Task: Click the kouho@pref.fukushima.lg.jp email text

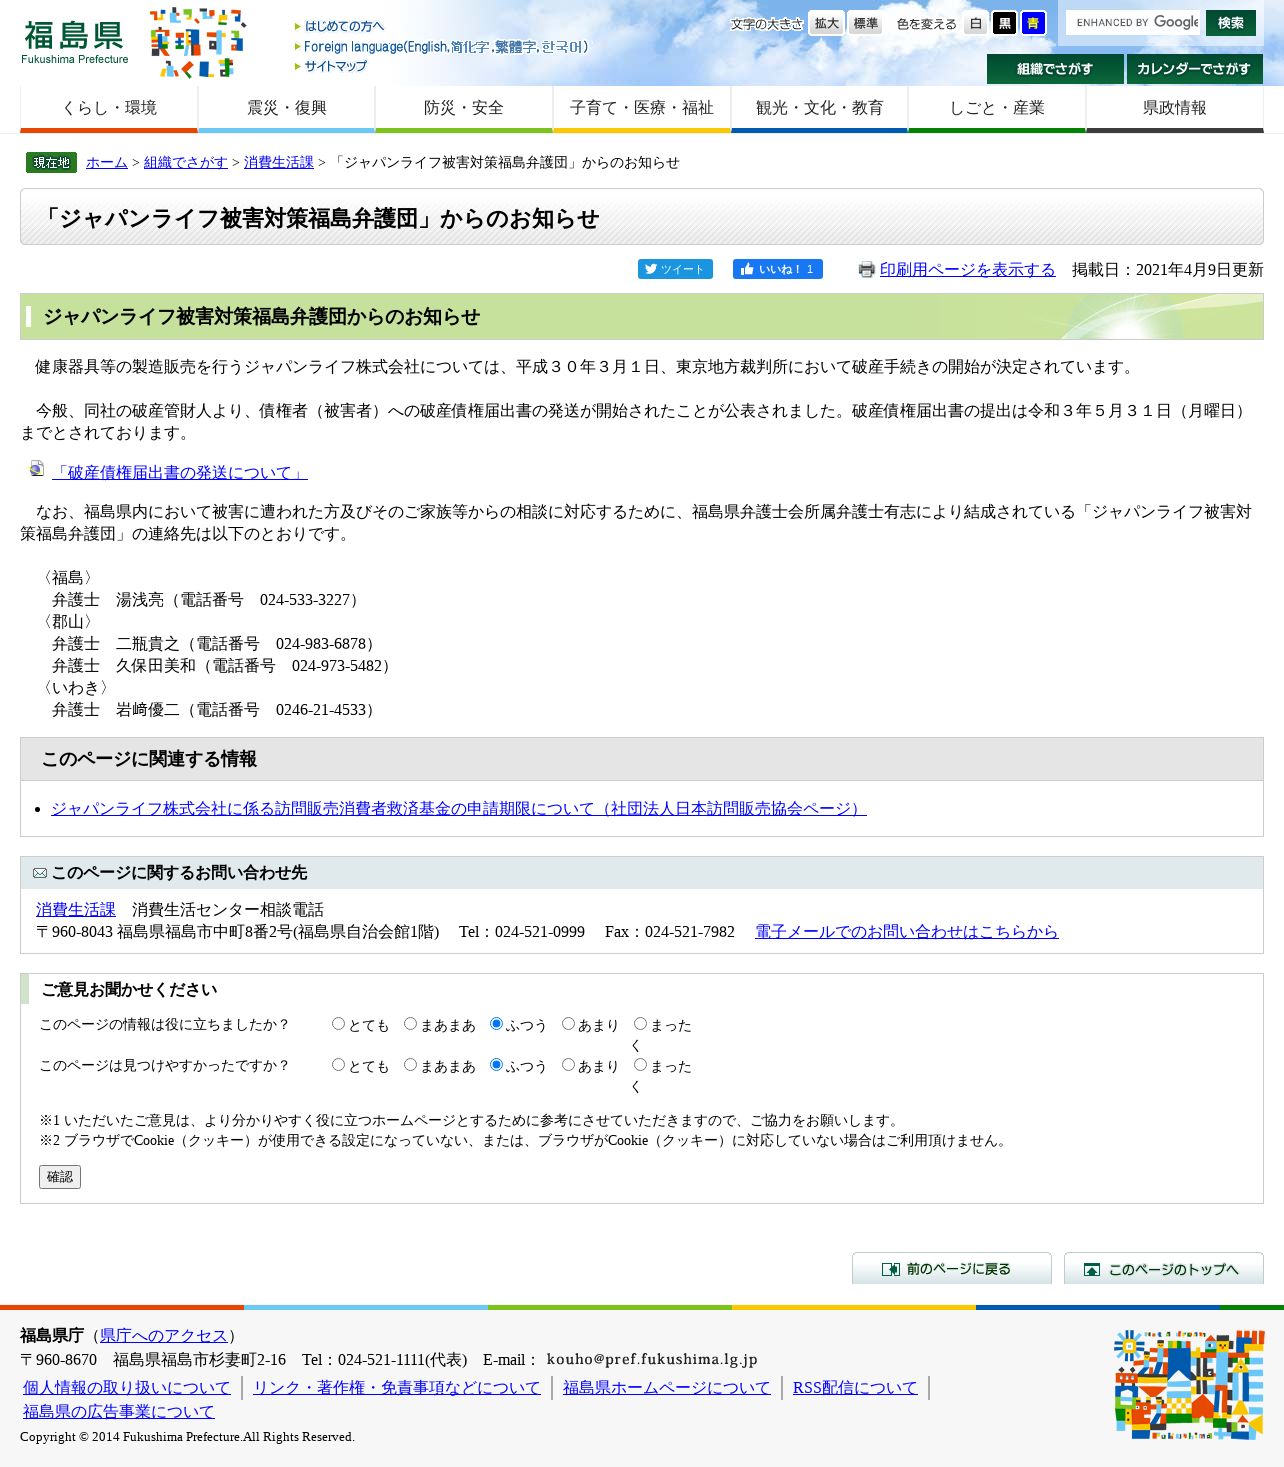Action: coord(652,1359)
